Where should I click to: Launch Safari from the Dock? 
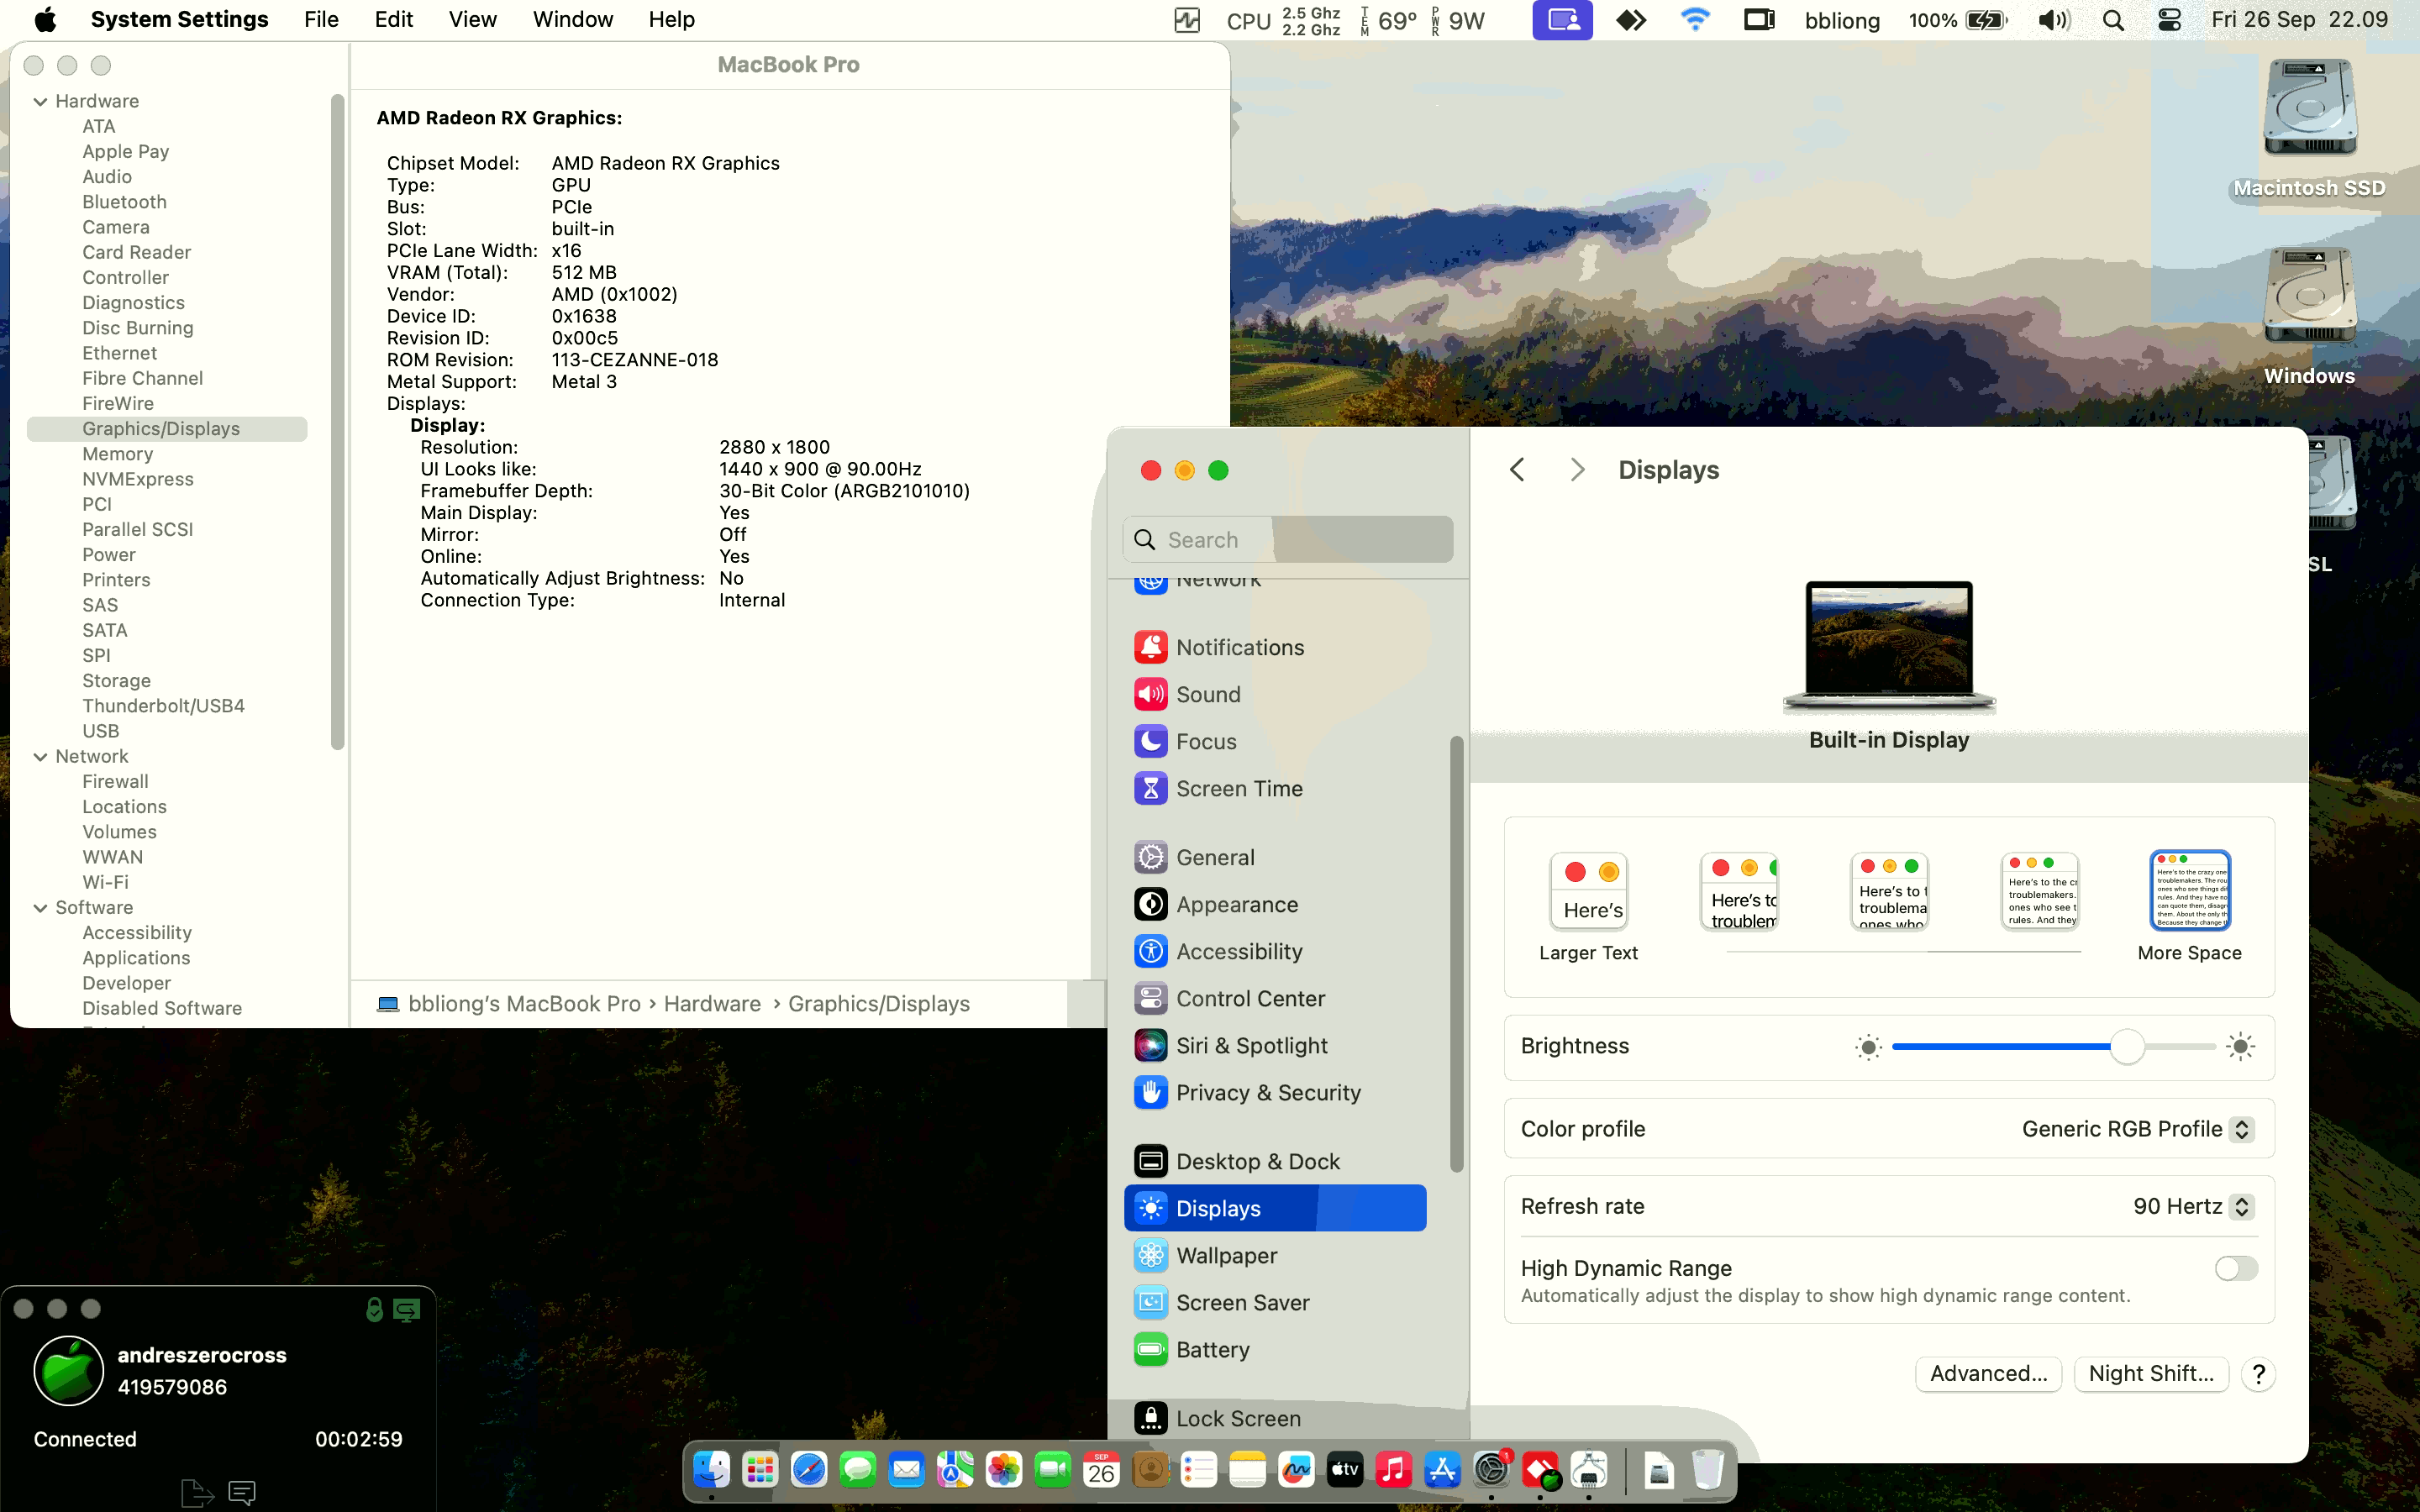coord(809,1470)
